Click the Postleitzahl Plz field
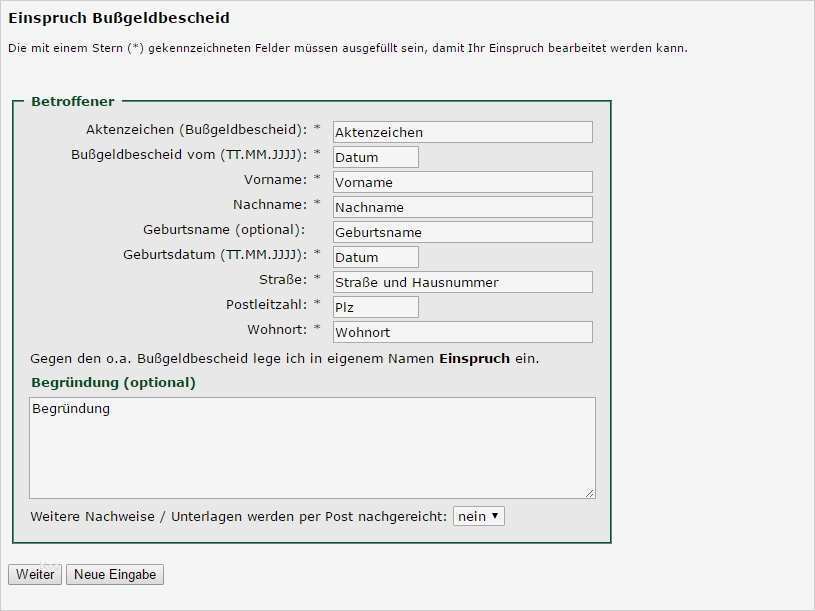Viewport: 815px width, 611px height. 375,306
